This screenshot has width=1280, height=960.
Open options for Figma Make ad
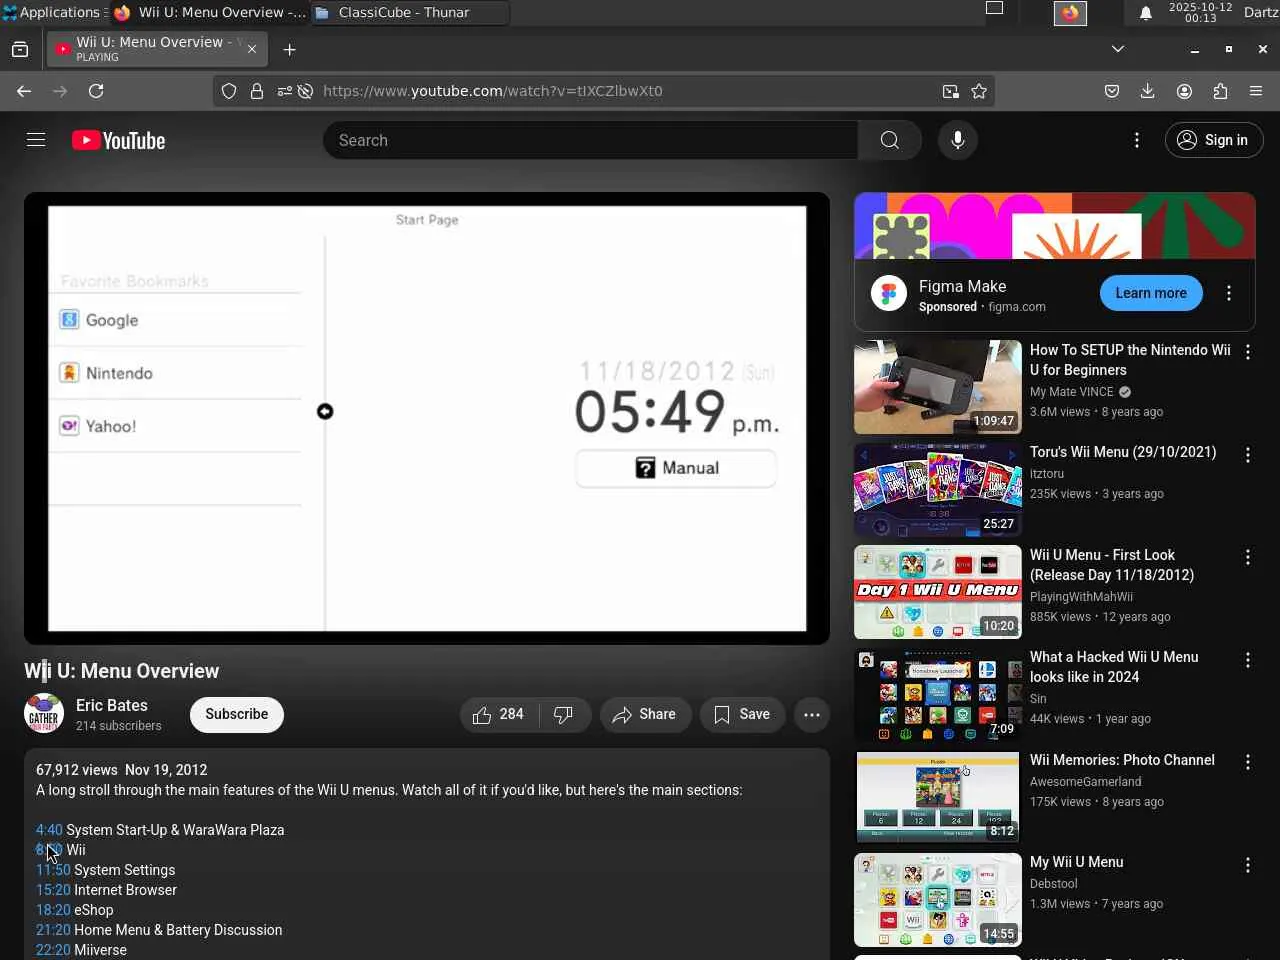[1229, 293]
